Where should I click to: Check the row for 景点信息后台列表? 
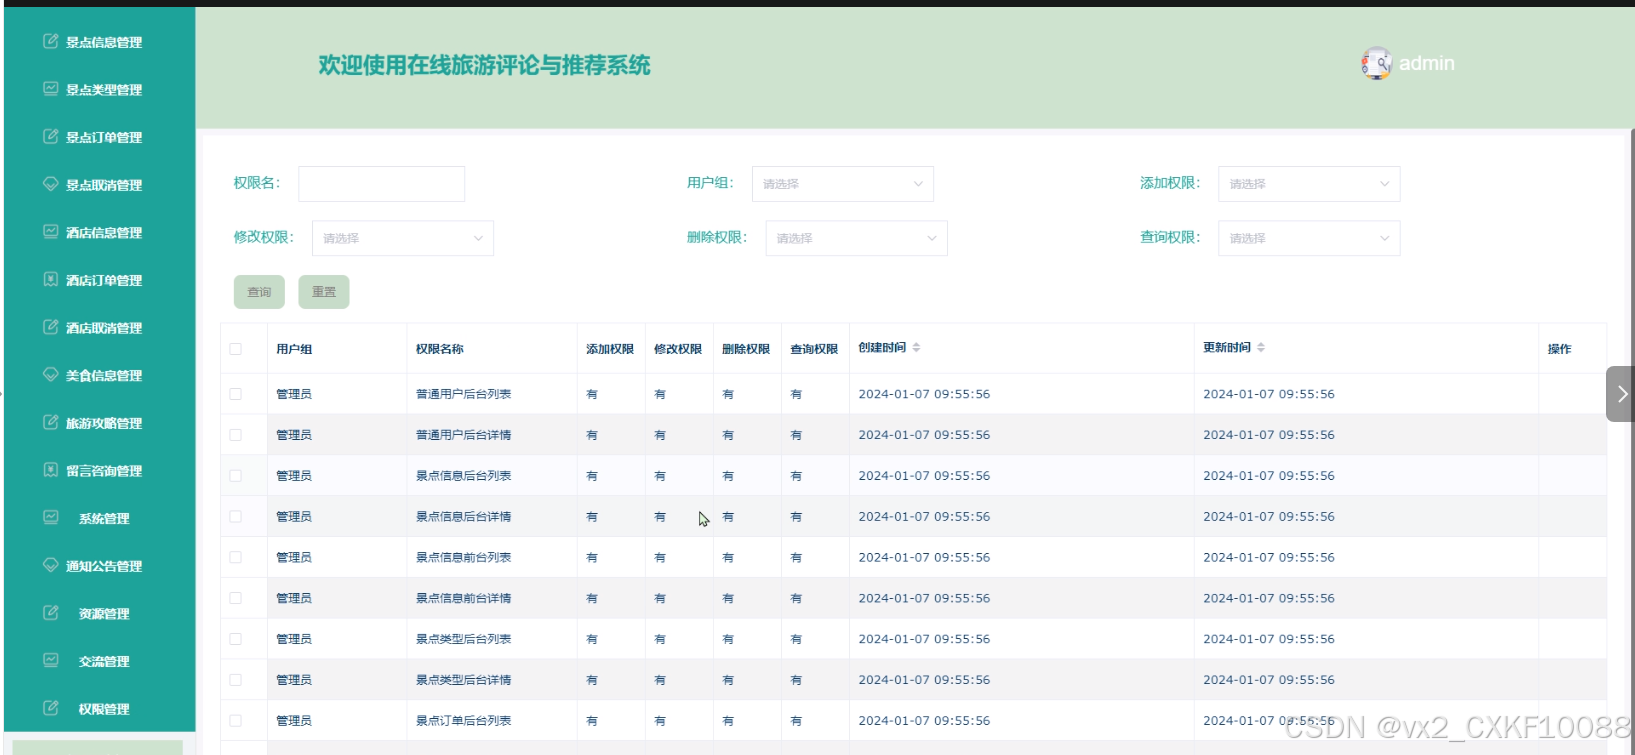pos(236,476)
